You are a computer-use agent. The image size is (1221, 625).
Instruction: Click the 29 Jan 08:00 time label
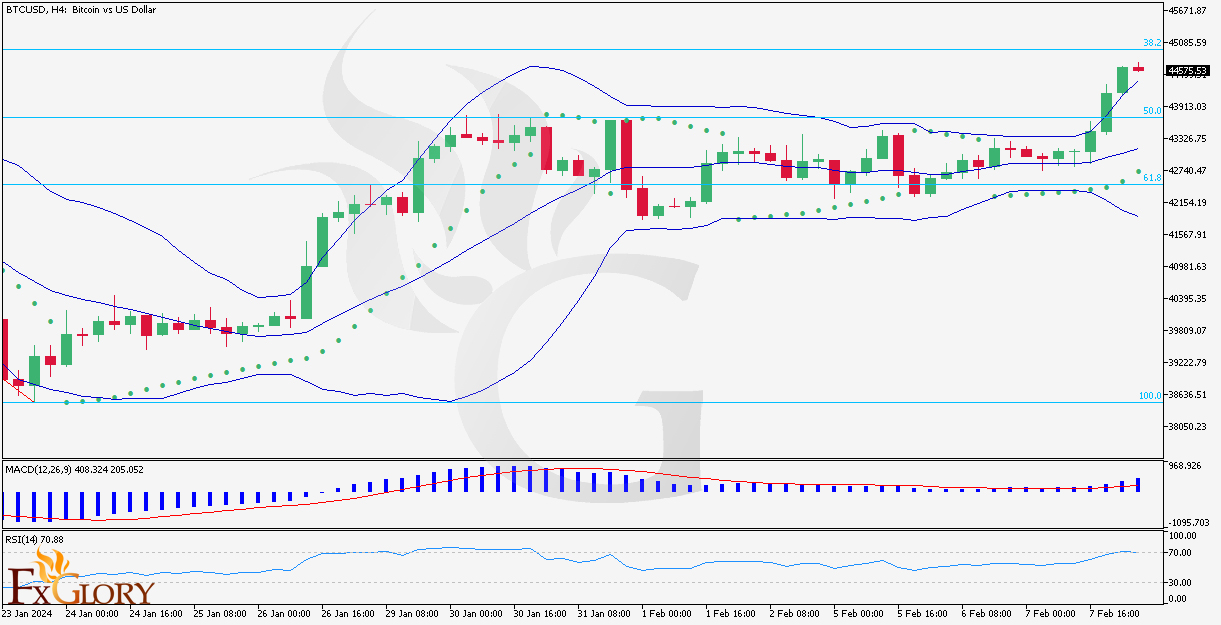coord(413,615)
